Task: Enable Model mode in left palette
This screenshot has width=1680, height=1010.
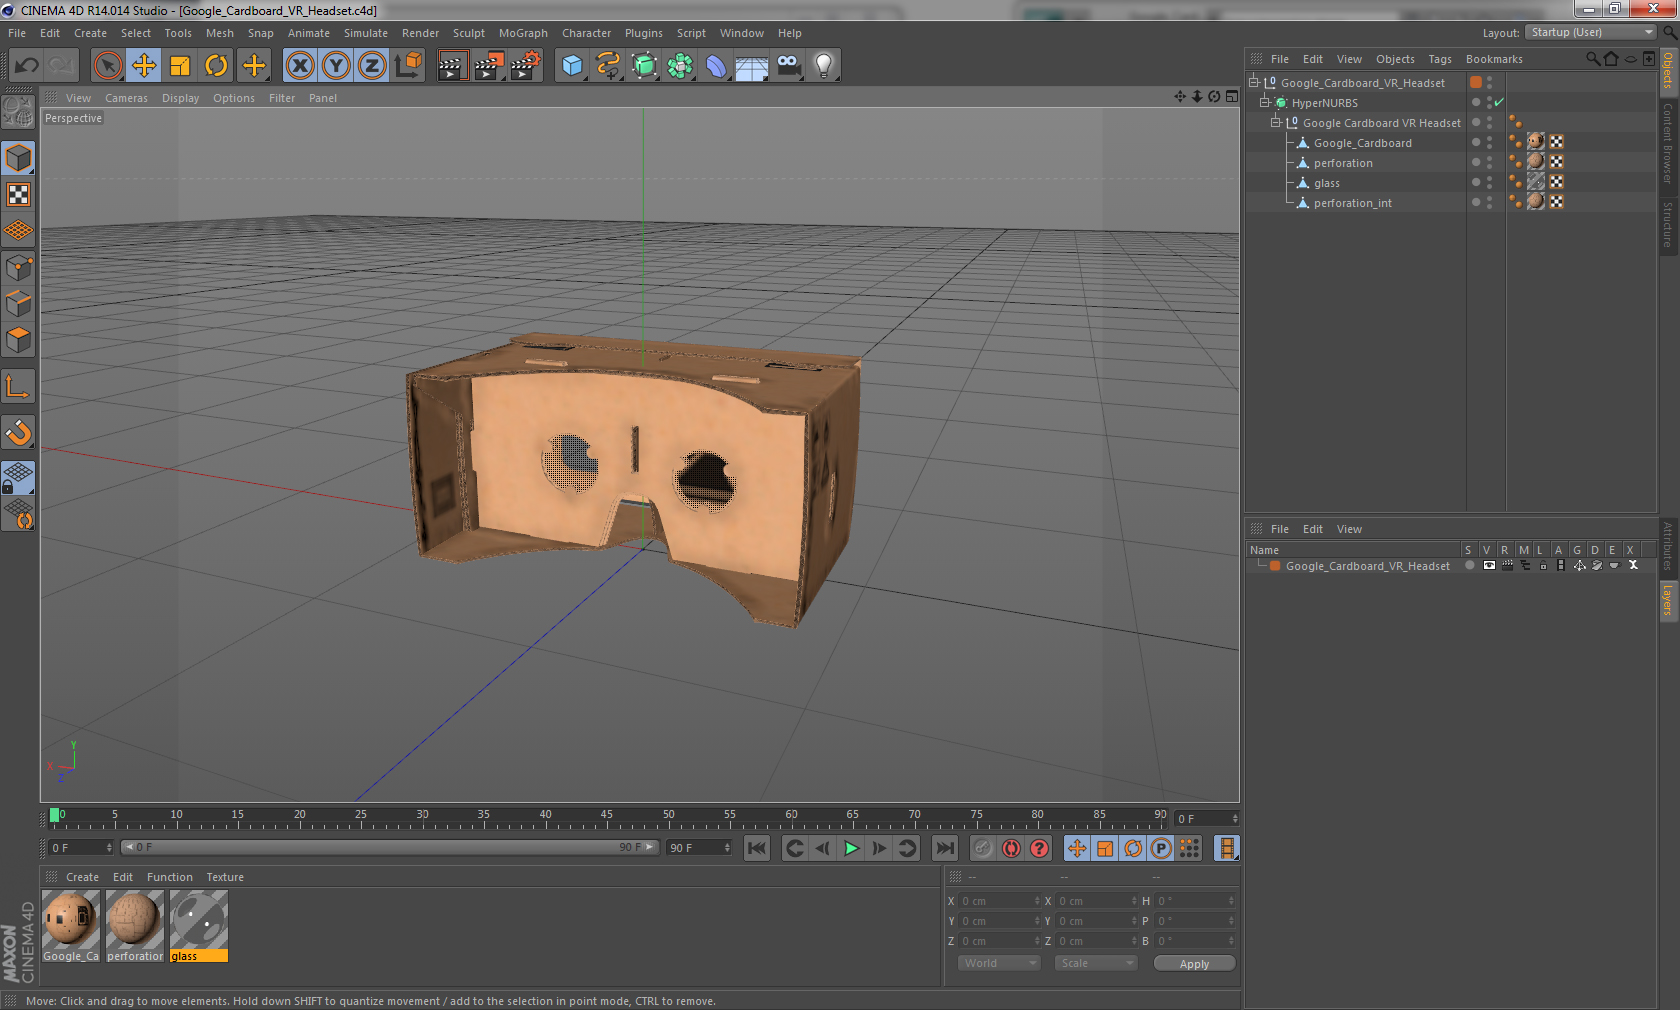Action: (18, 158)
